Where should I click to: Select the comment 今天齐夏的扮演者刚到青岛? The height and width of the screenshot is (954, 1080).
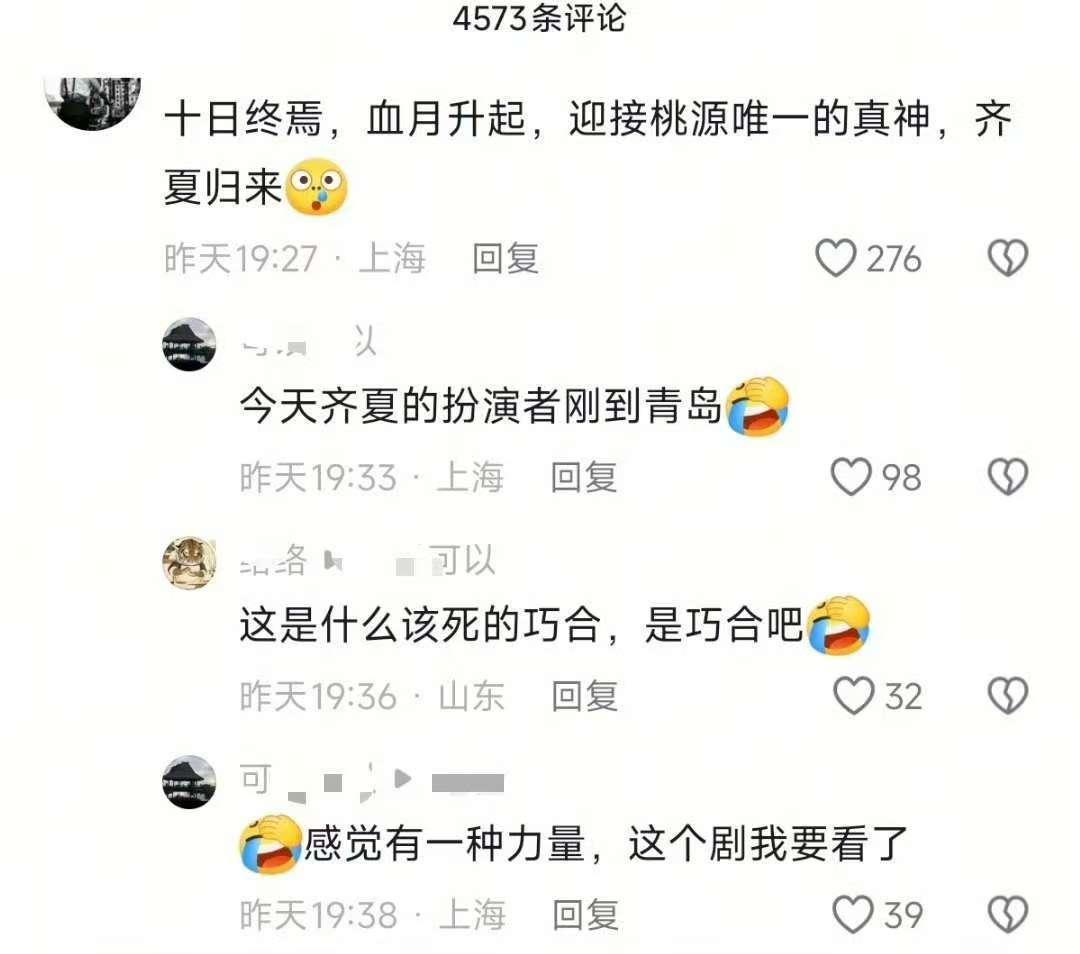480,406
